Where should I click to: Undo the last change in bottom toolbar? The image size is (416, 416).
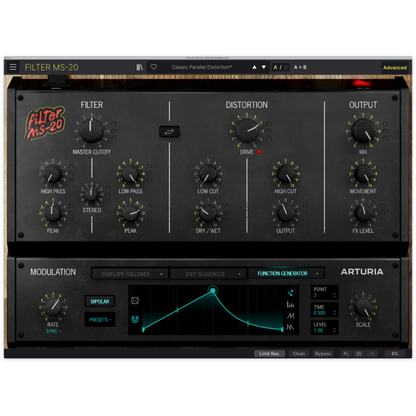coord(346,354)
